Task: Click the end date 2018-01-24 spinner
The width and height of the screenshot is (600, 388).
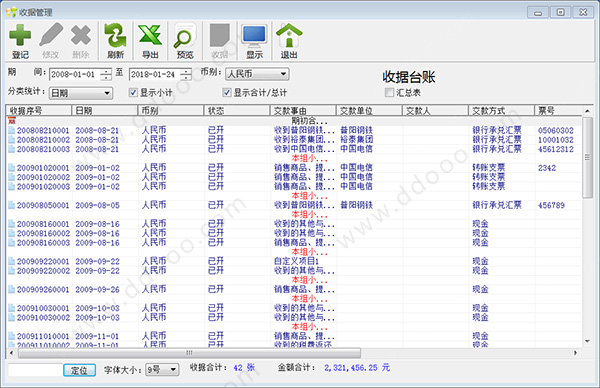Action: point(186,74)
